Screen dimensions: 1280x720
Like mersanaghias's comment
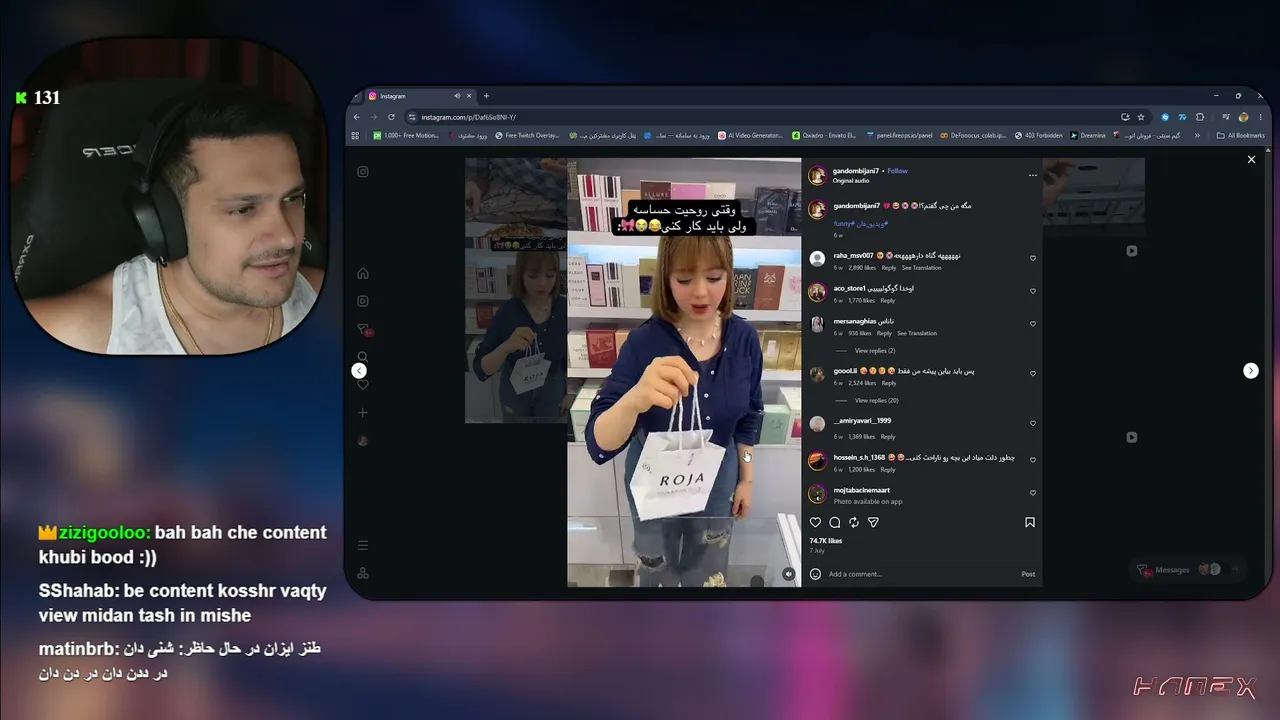click(x=1033, y=324)
